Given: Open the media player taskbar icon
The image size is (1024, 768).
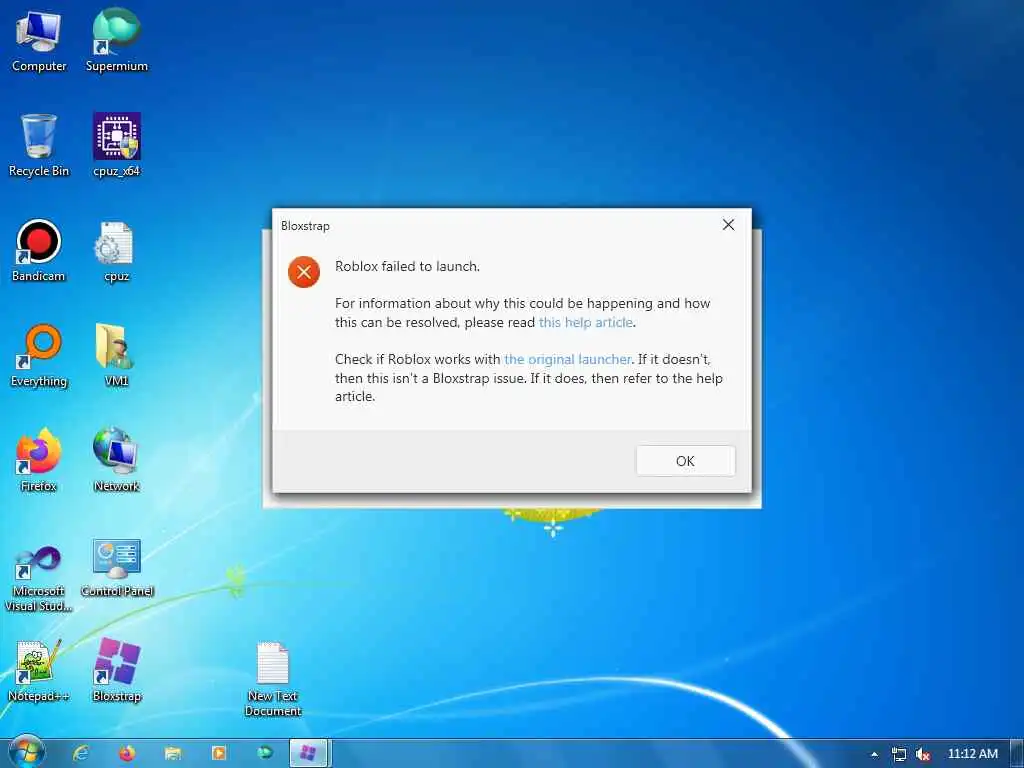Looking at the screenshot, I should tap(219, 754).
